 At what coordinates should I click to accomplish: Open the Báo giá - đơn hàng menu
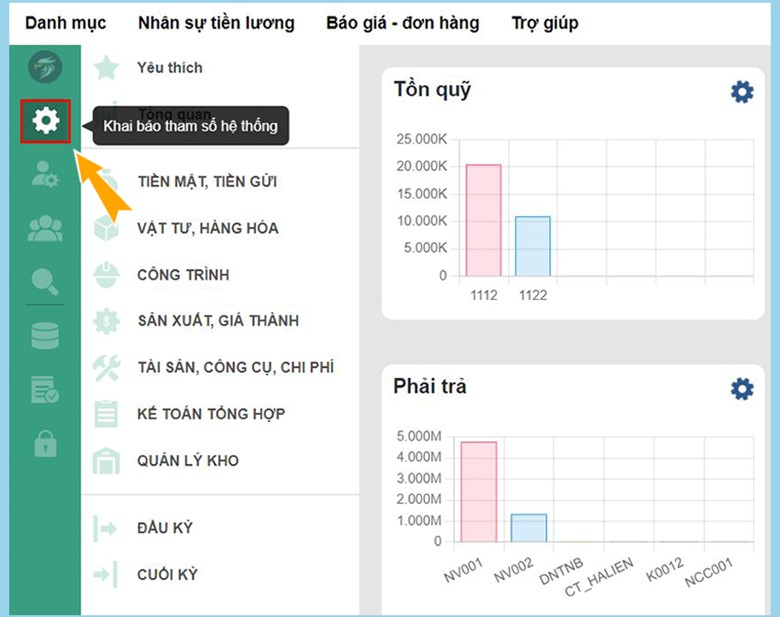402,22
